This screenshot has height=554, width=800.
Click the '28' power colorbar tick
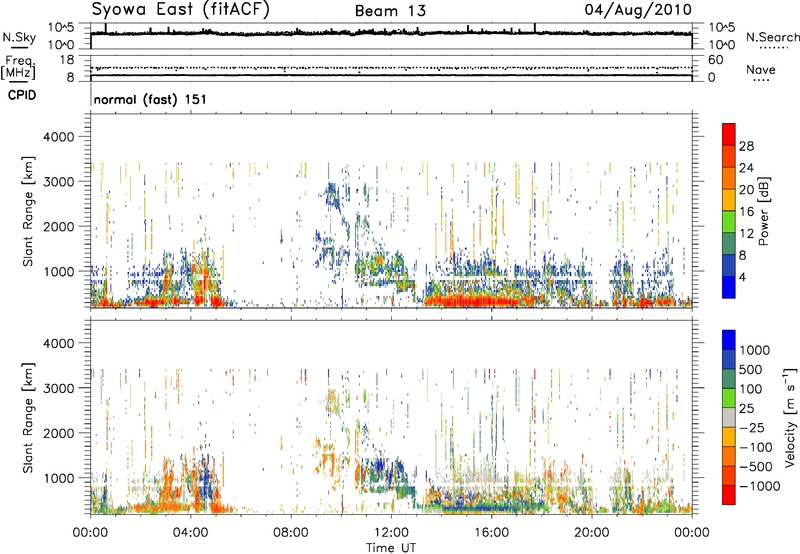coord(746,146)
